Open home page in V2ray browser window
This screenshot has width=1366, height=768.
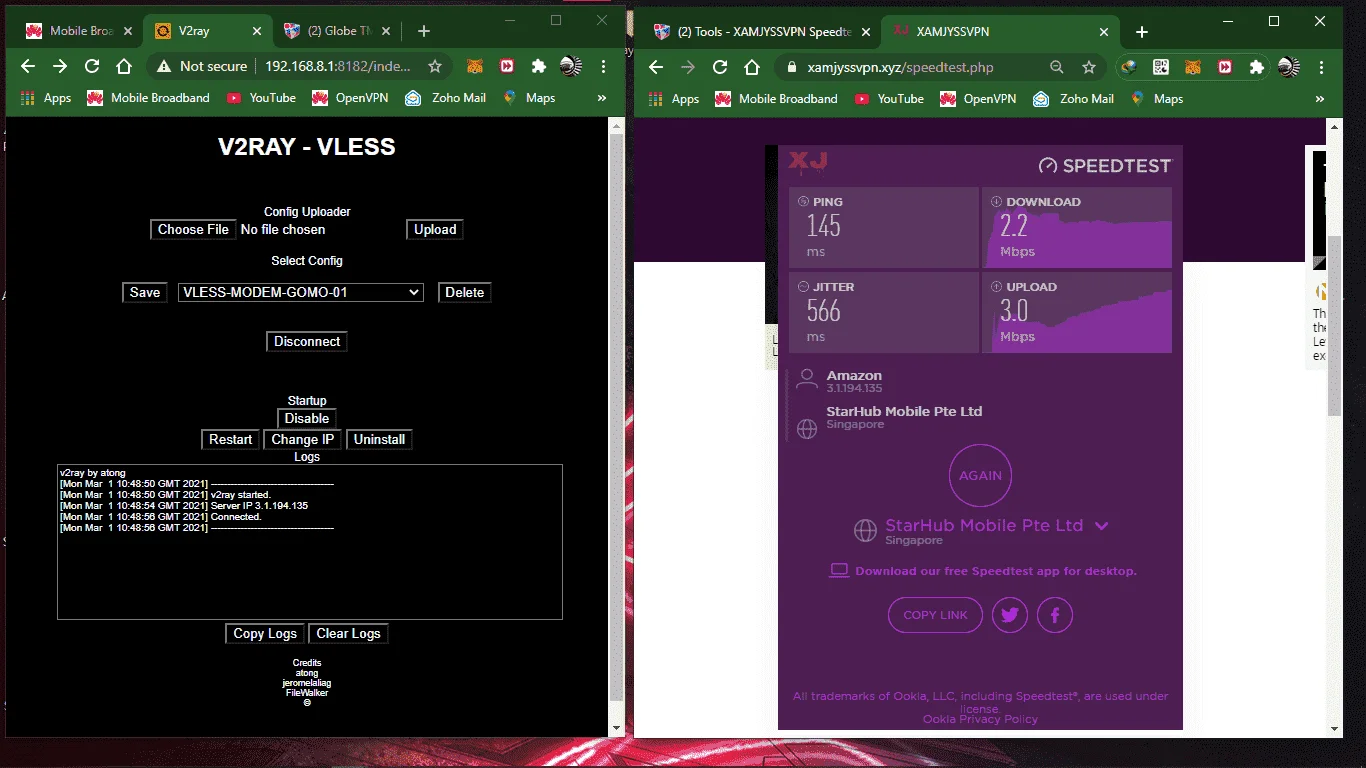click(x=124, y=66)
